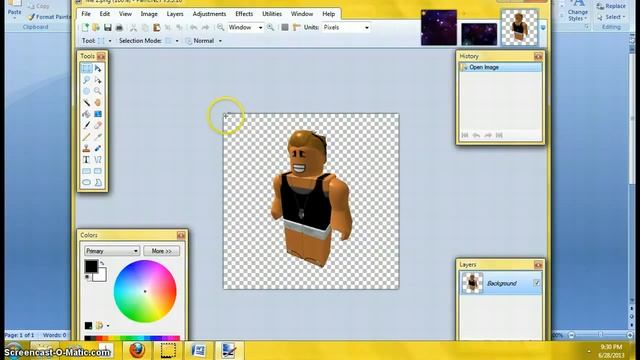Image resolution: width=640 pixels, height=360 pixels.
Task: Open the Normal flood mode dropdown
Action: 220,41
